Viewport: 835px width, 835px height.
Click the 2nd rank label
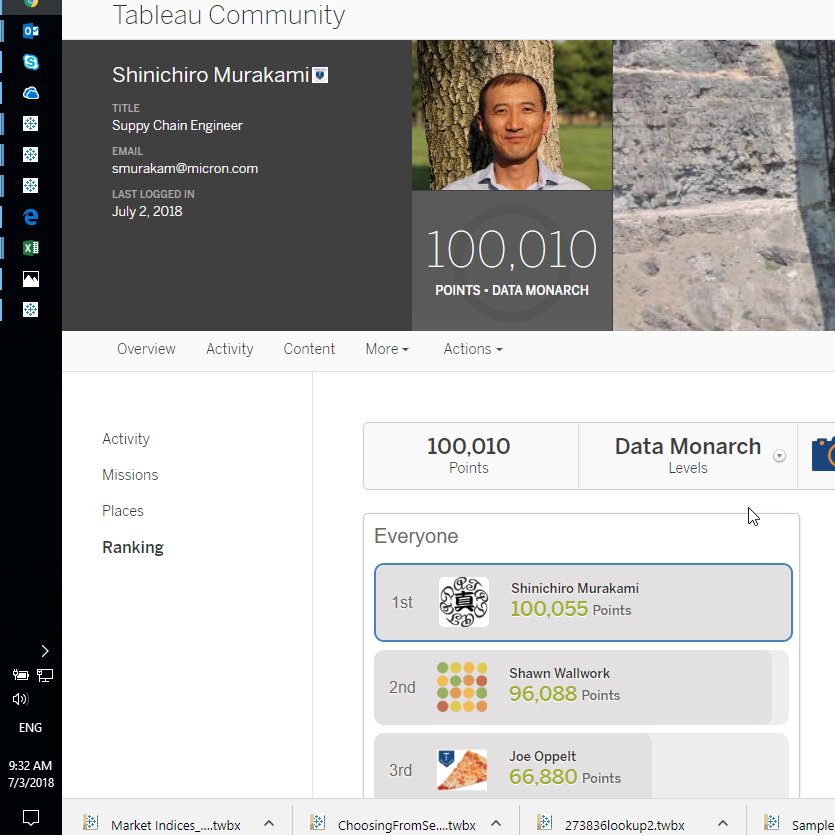coord(402,687)
